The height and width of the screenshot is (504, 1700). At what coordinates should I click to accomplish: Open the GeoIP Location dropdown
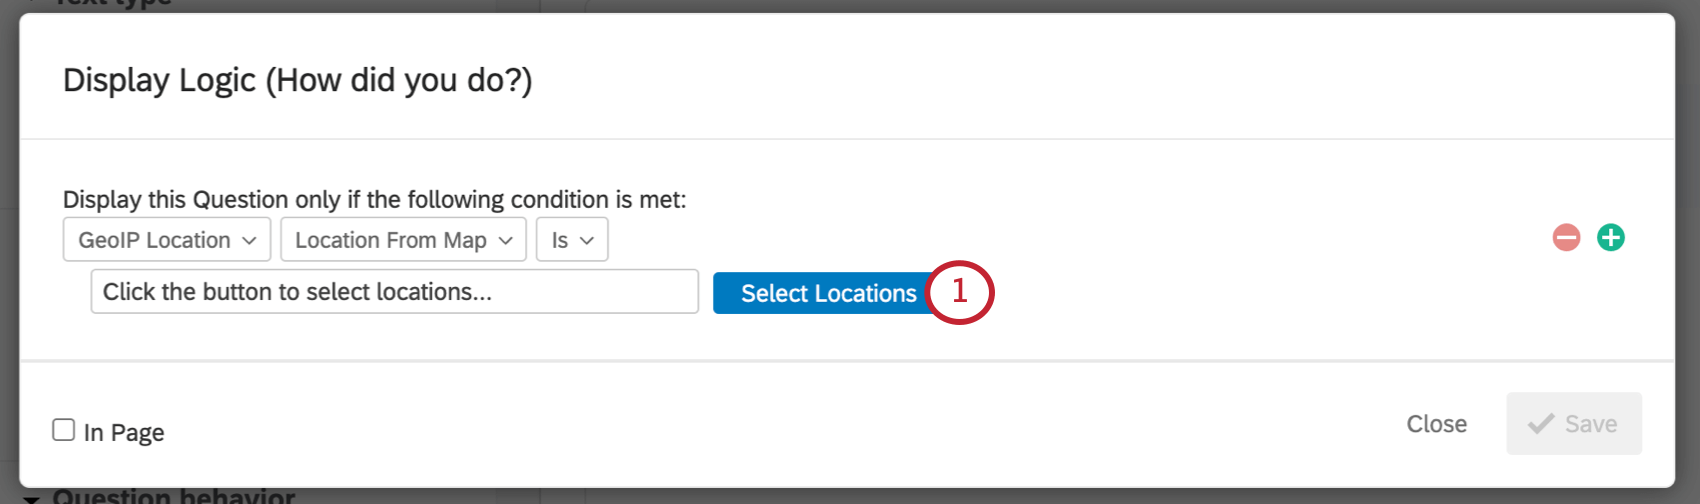click(x=166, y=240)
